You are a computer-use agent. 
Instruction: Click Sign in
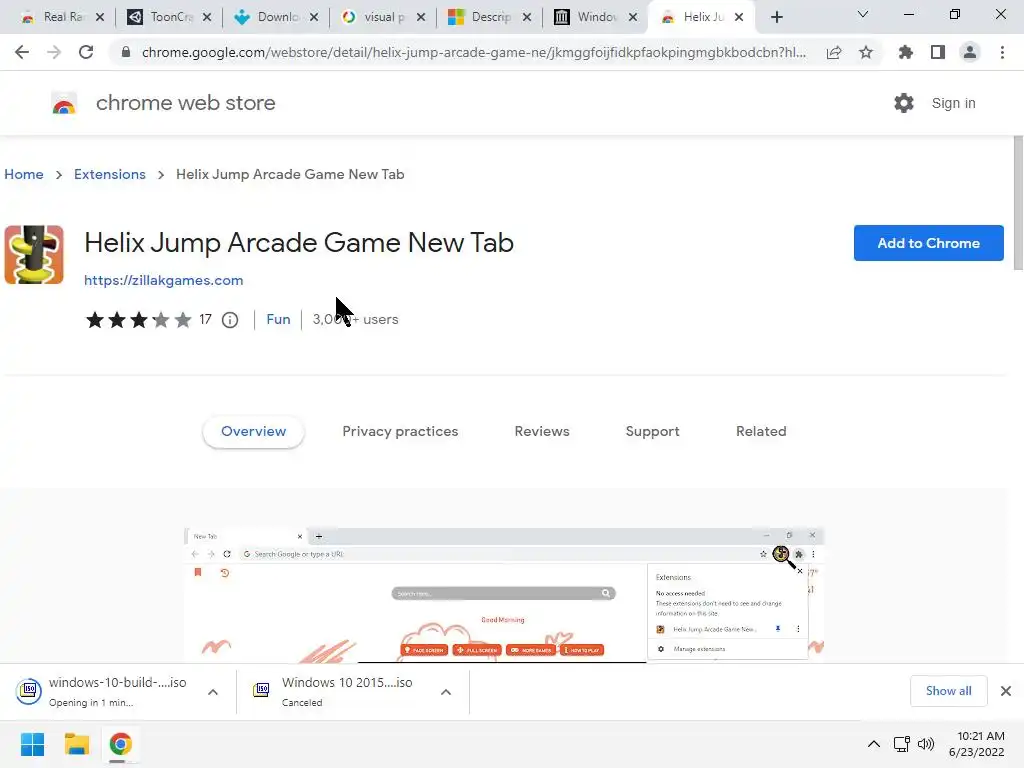[953, 103]
